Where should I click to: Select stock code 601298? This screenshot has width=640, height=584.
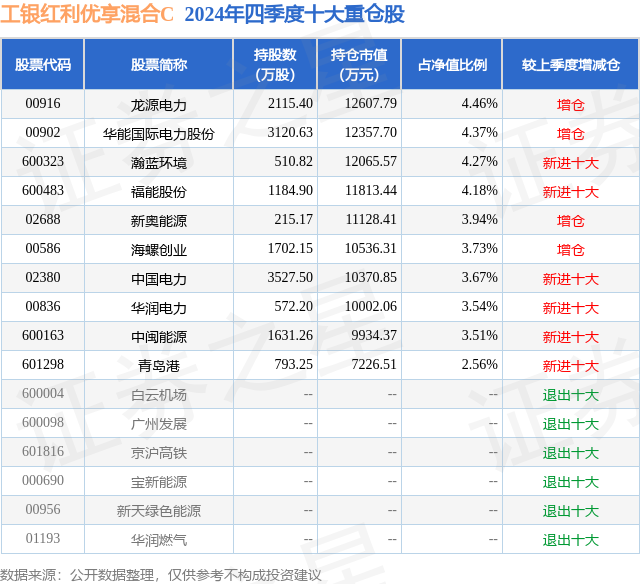[43, 364]
